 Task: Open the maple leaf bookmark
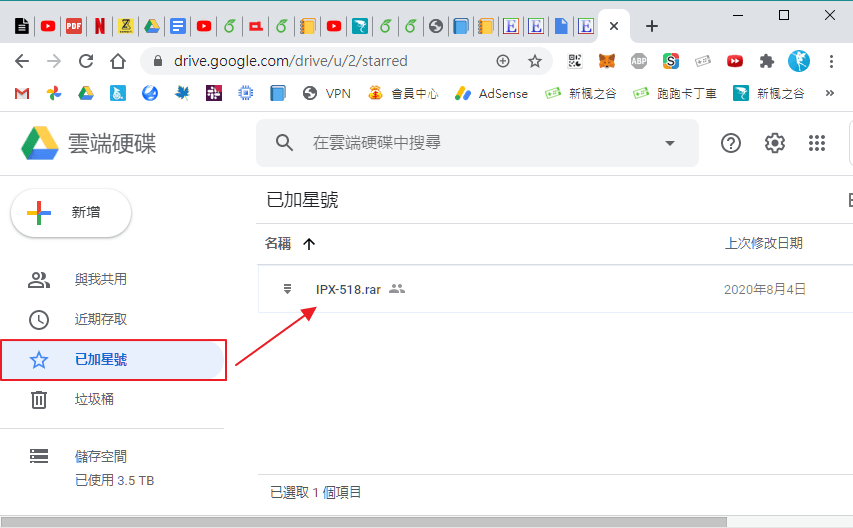(182, 94)
